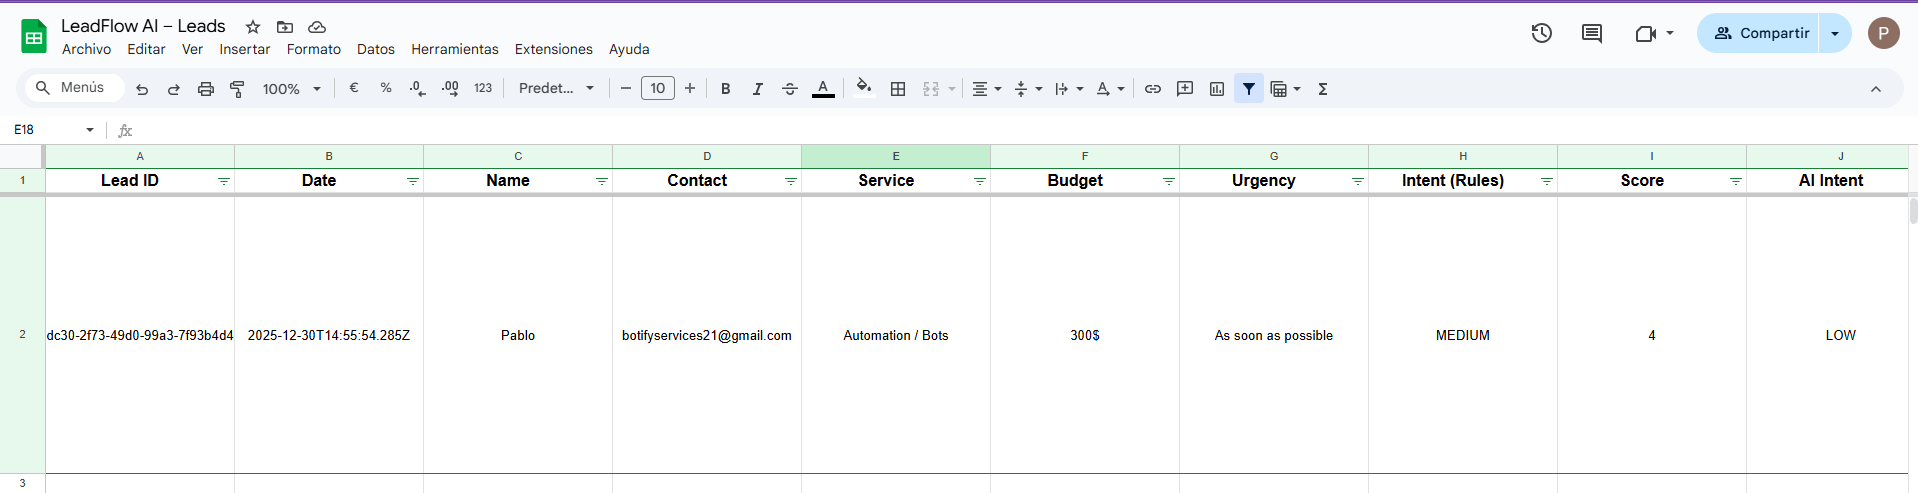Insert a link

(1153, 89)
